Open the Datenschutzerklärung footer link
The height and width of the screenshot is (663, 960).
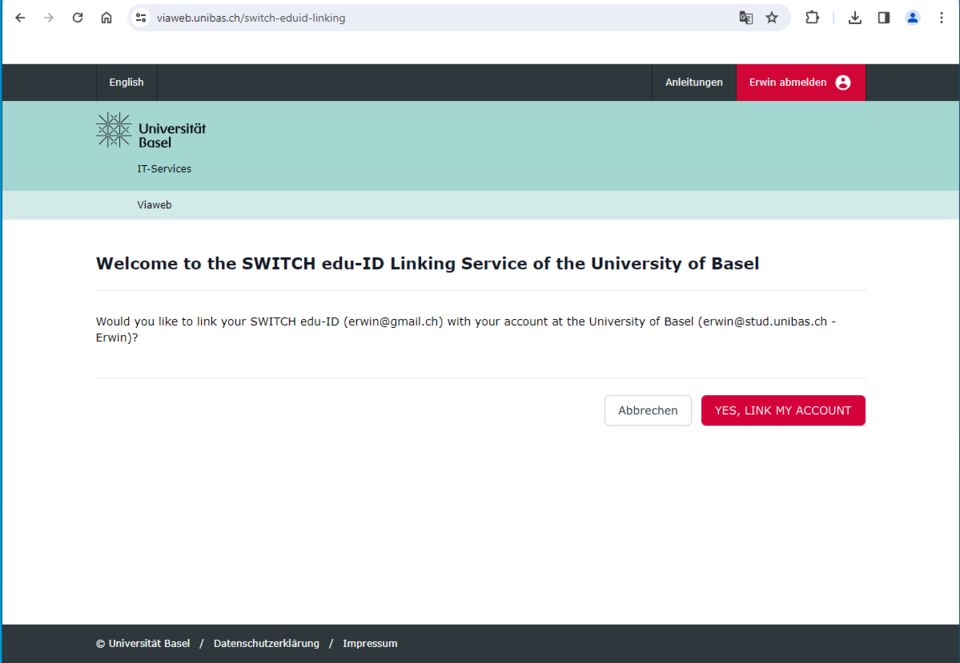(x=266, y=644)
